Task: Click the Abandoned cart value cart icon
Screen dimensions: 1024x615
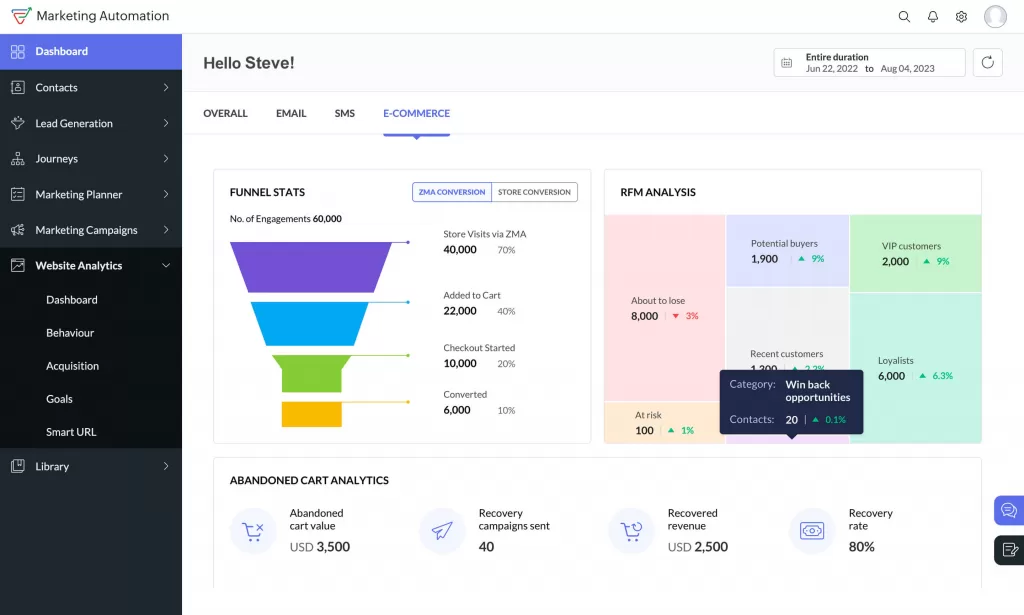Action: pyautogui.click(x=253, y=531)
